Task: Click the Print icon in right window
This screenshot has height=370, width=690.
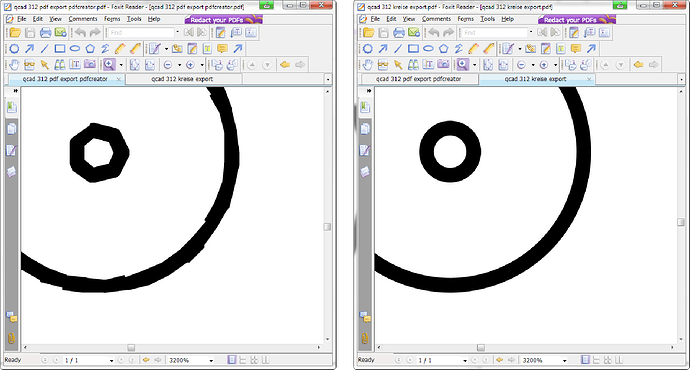Action: click(399, 33)
